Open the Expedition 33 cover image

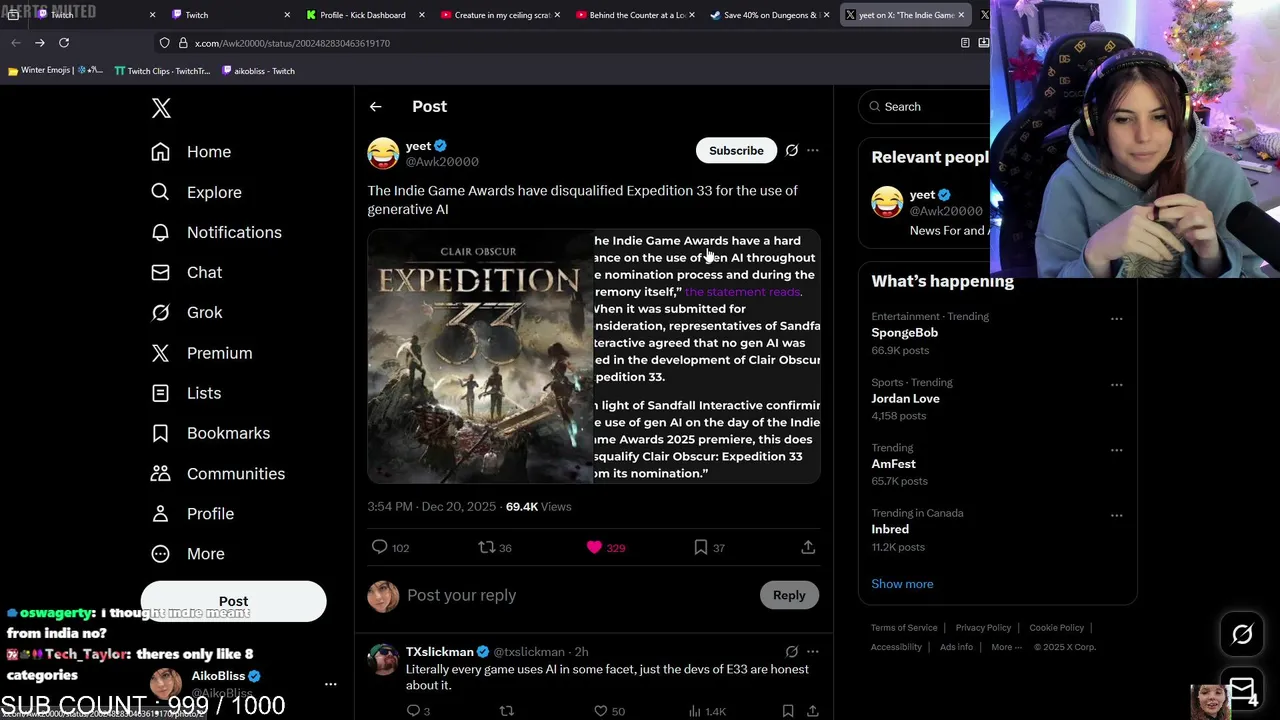tap(480, 357)
